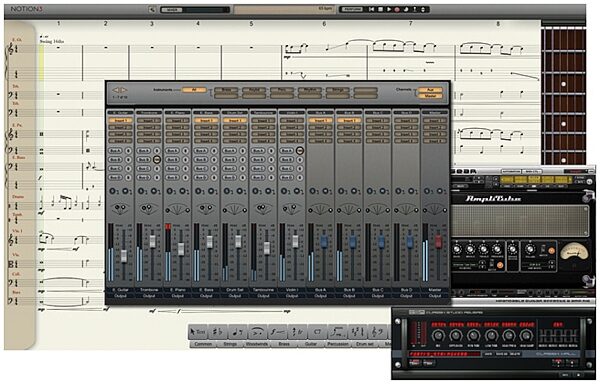This screenshot has height=384, width=600.
Task: Click the wrench icon left of Mixer button
Action: (152, 10)
